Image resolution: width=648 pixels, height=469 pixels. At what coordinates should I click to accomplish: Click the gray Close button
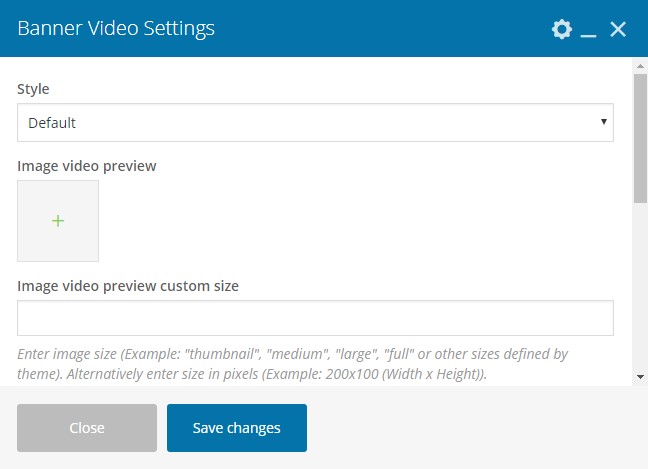[87, 428]
